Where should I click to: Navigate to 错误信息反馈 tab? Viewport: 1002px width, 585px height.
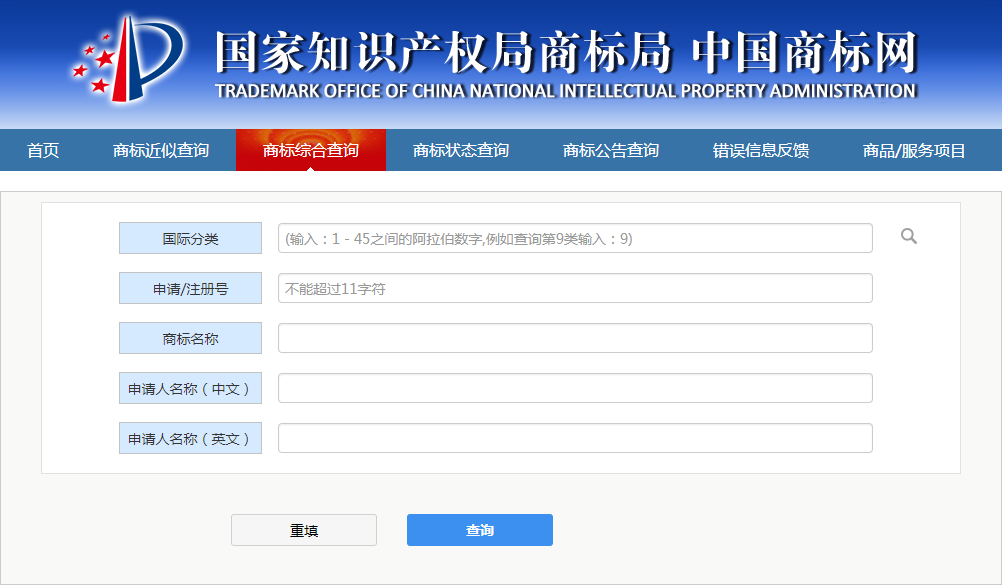pos(761,150)
